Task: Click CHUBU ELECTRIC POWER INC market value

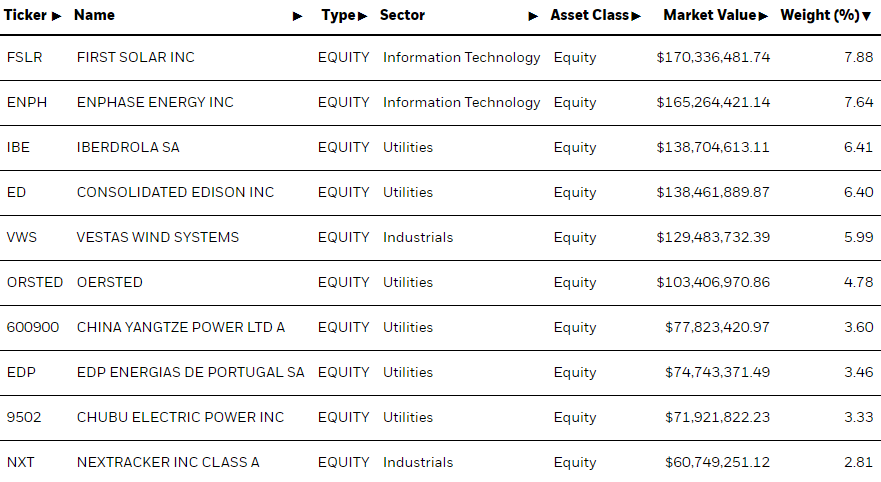Action: 717,417
